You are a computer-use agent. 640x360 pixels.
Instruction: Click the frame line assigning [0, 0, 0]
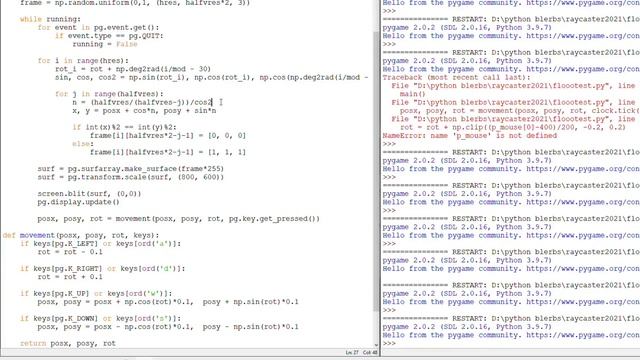[168, 136]
